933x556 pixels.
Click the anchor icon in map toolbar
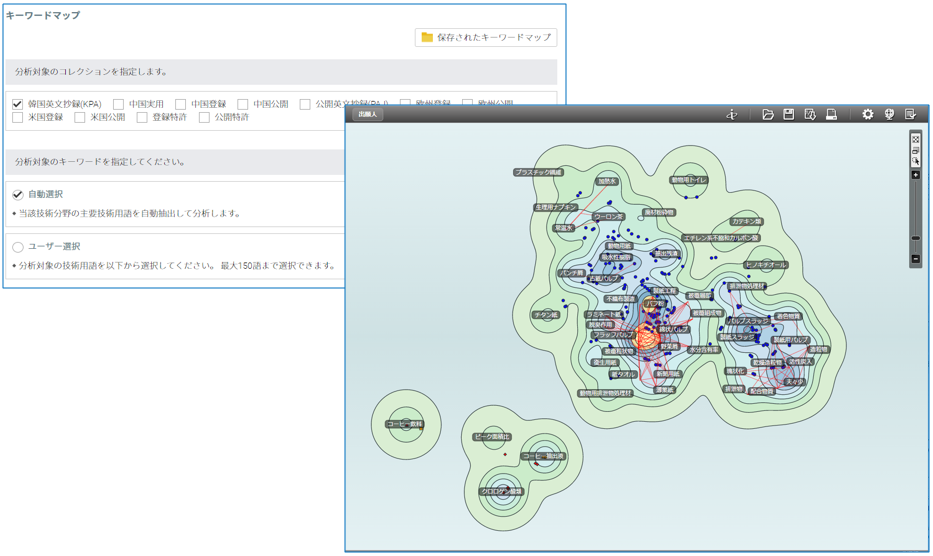[732, 115]
